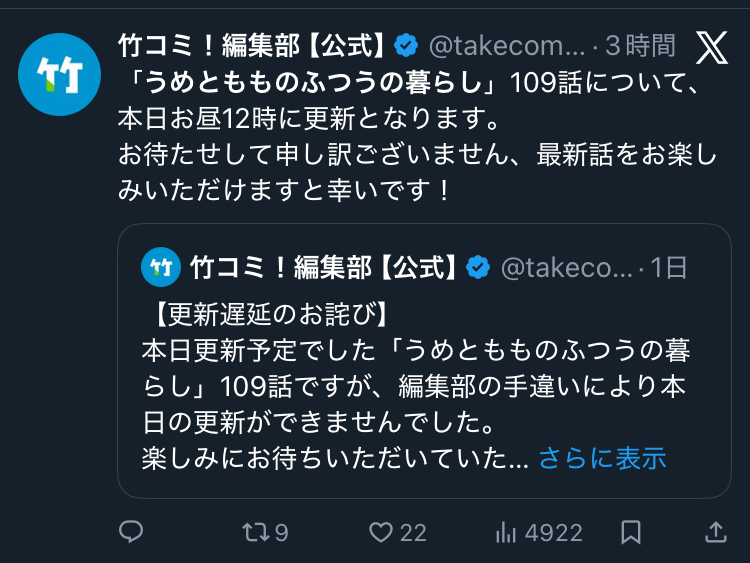Click the main verified badge checkmark
This screenshot has width=750, height=563.
[405, 45]
